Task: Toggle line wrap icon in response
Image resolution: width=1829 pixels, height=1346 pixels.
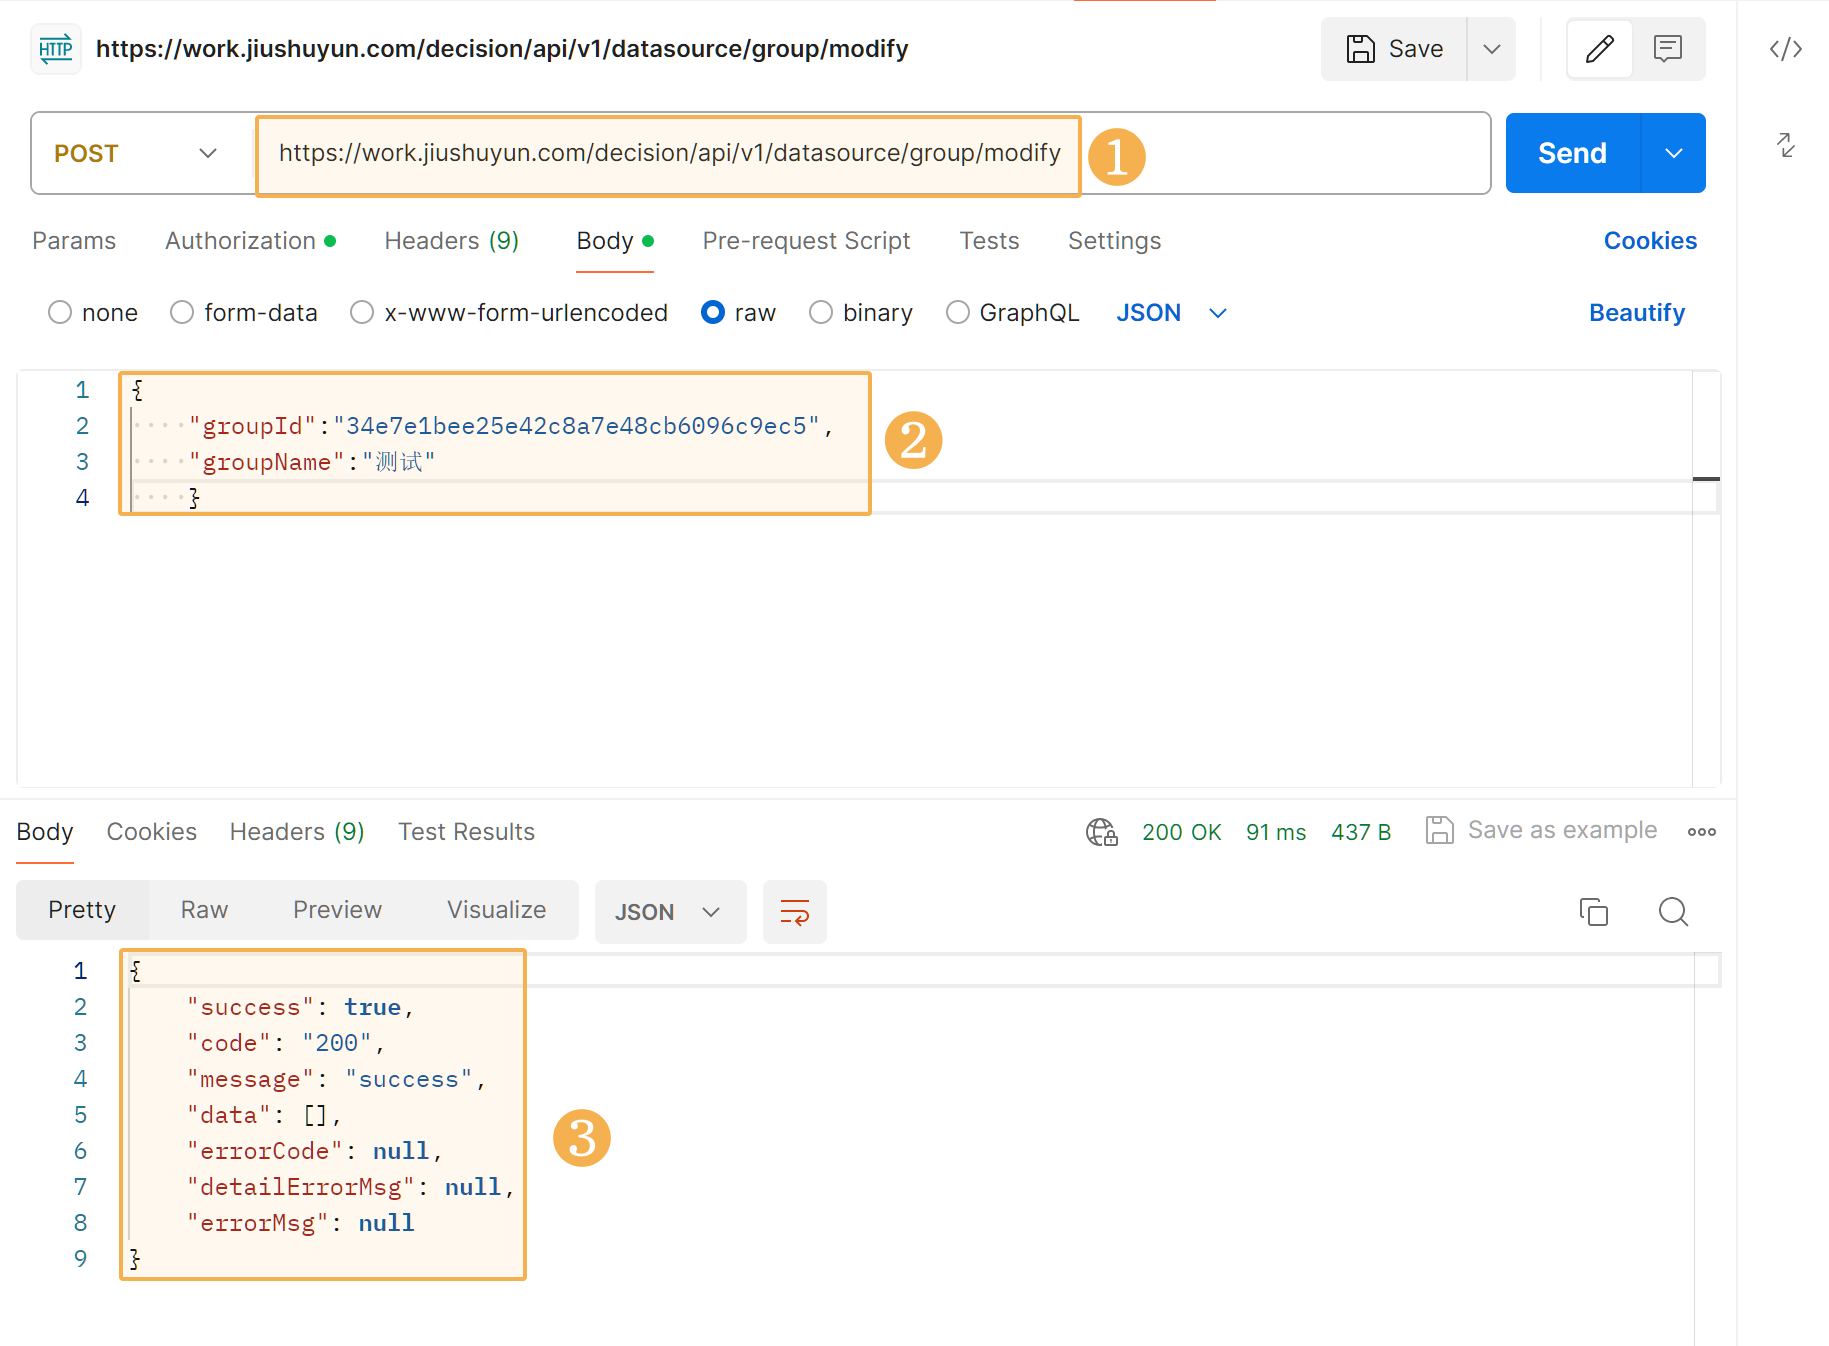Action: 794,912
